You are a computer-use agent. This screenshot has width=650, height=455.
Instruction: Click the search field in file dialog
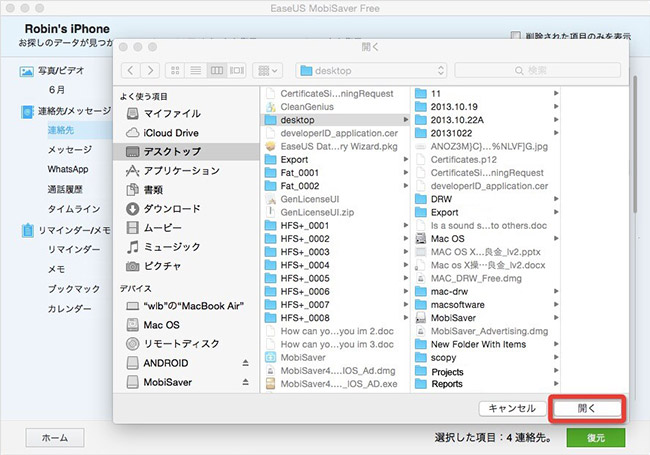pyautogui.click(x=538, y=70)
